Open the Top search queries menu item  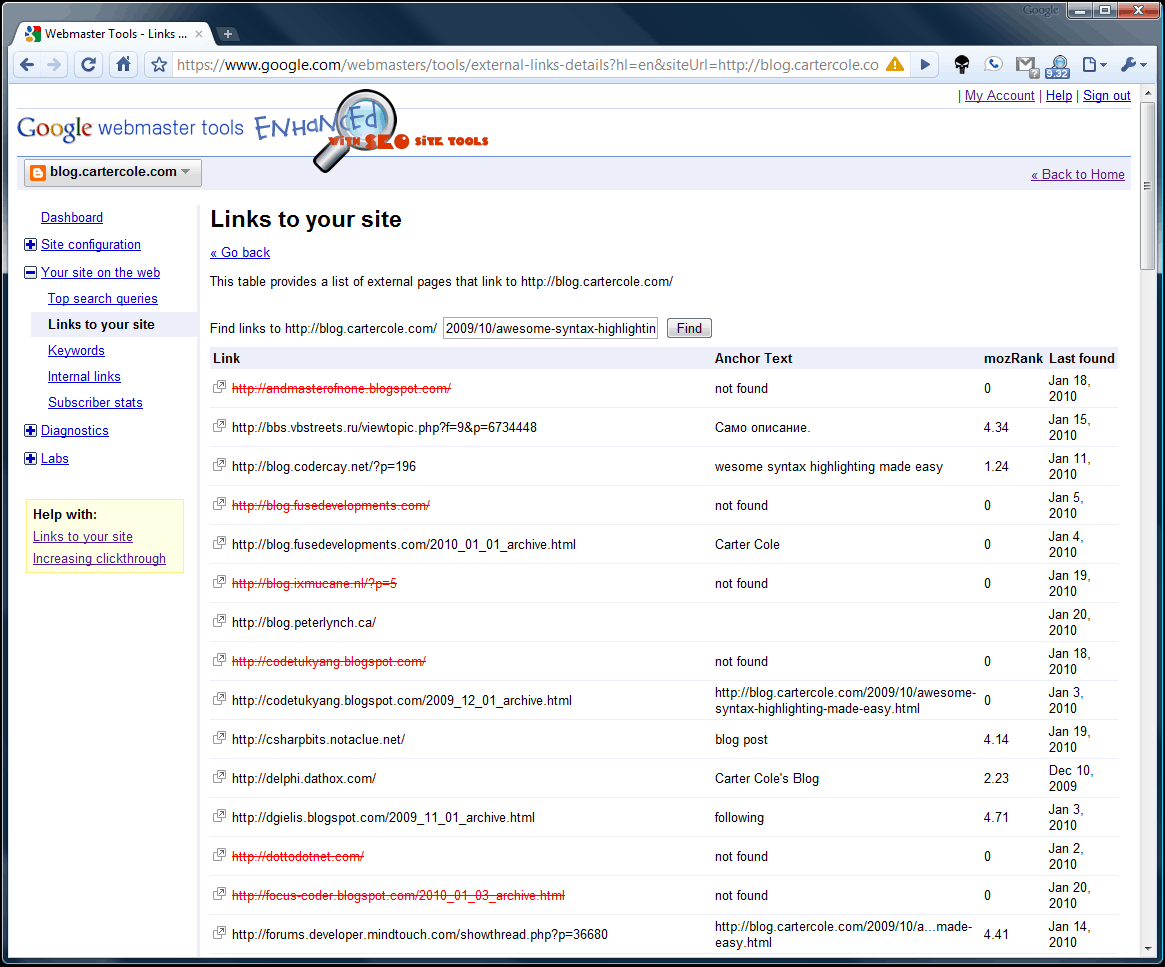[x=102, y=299]
